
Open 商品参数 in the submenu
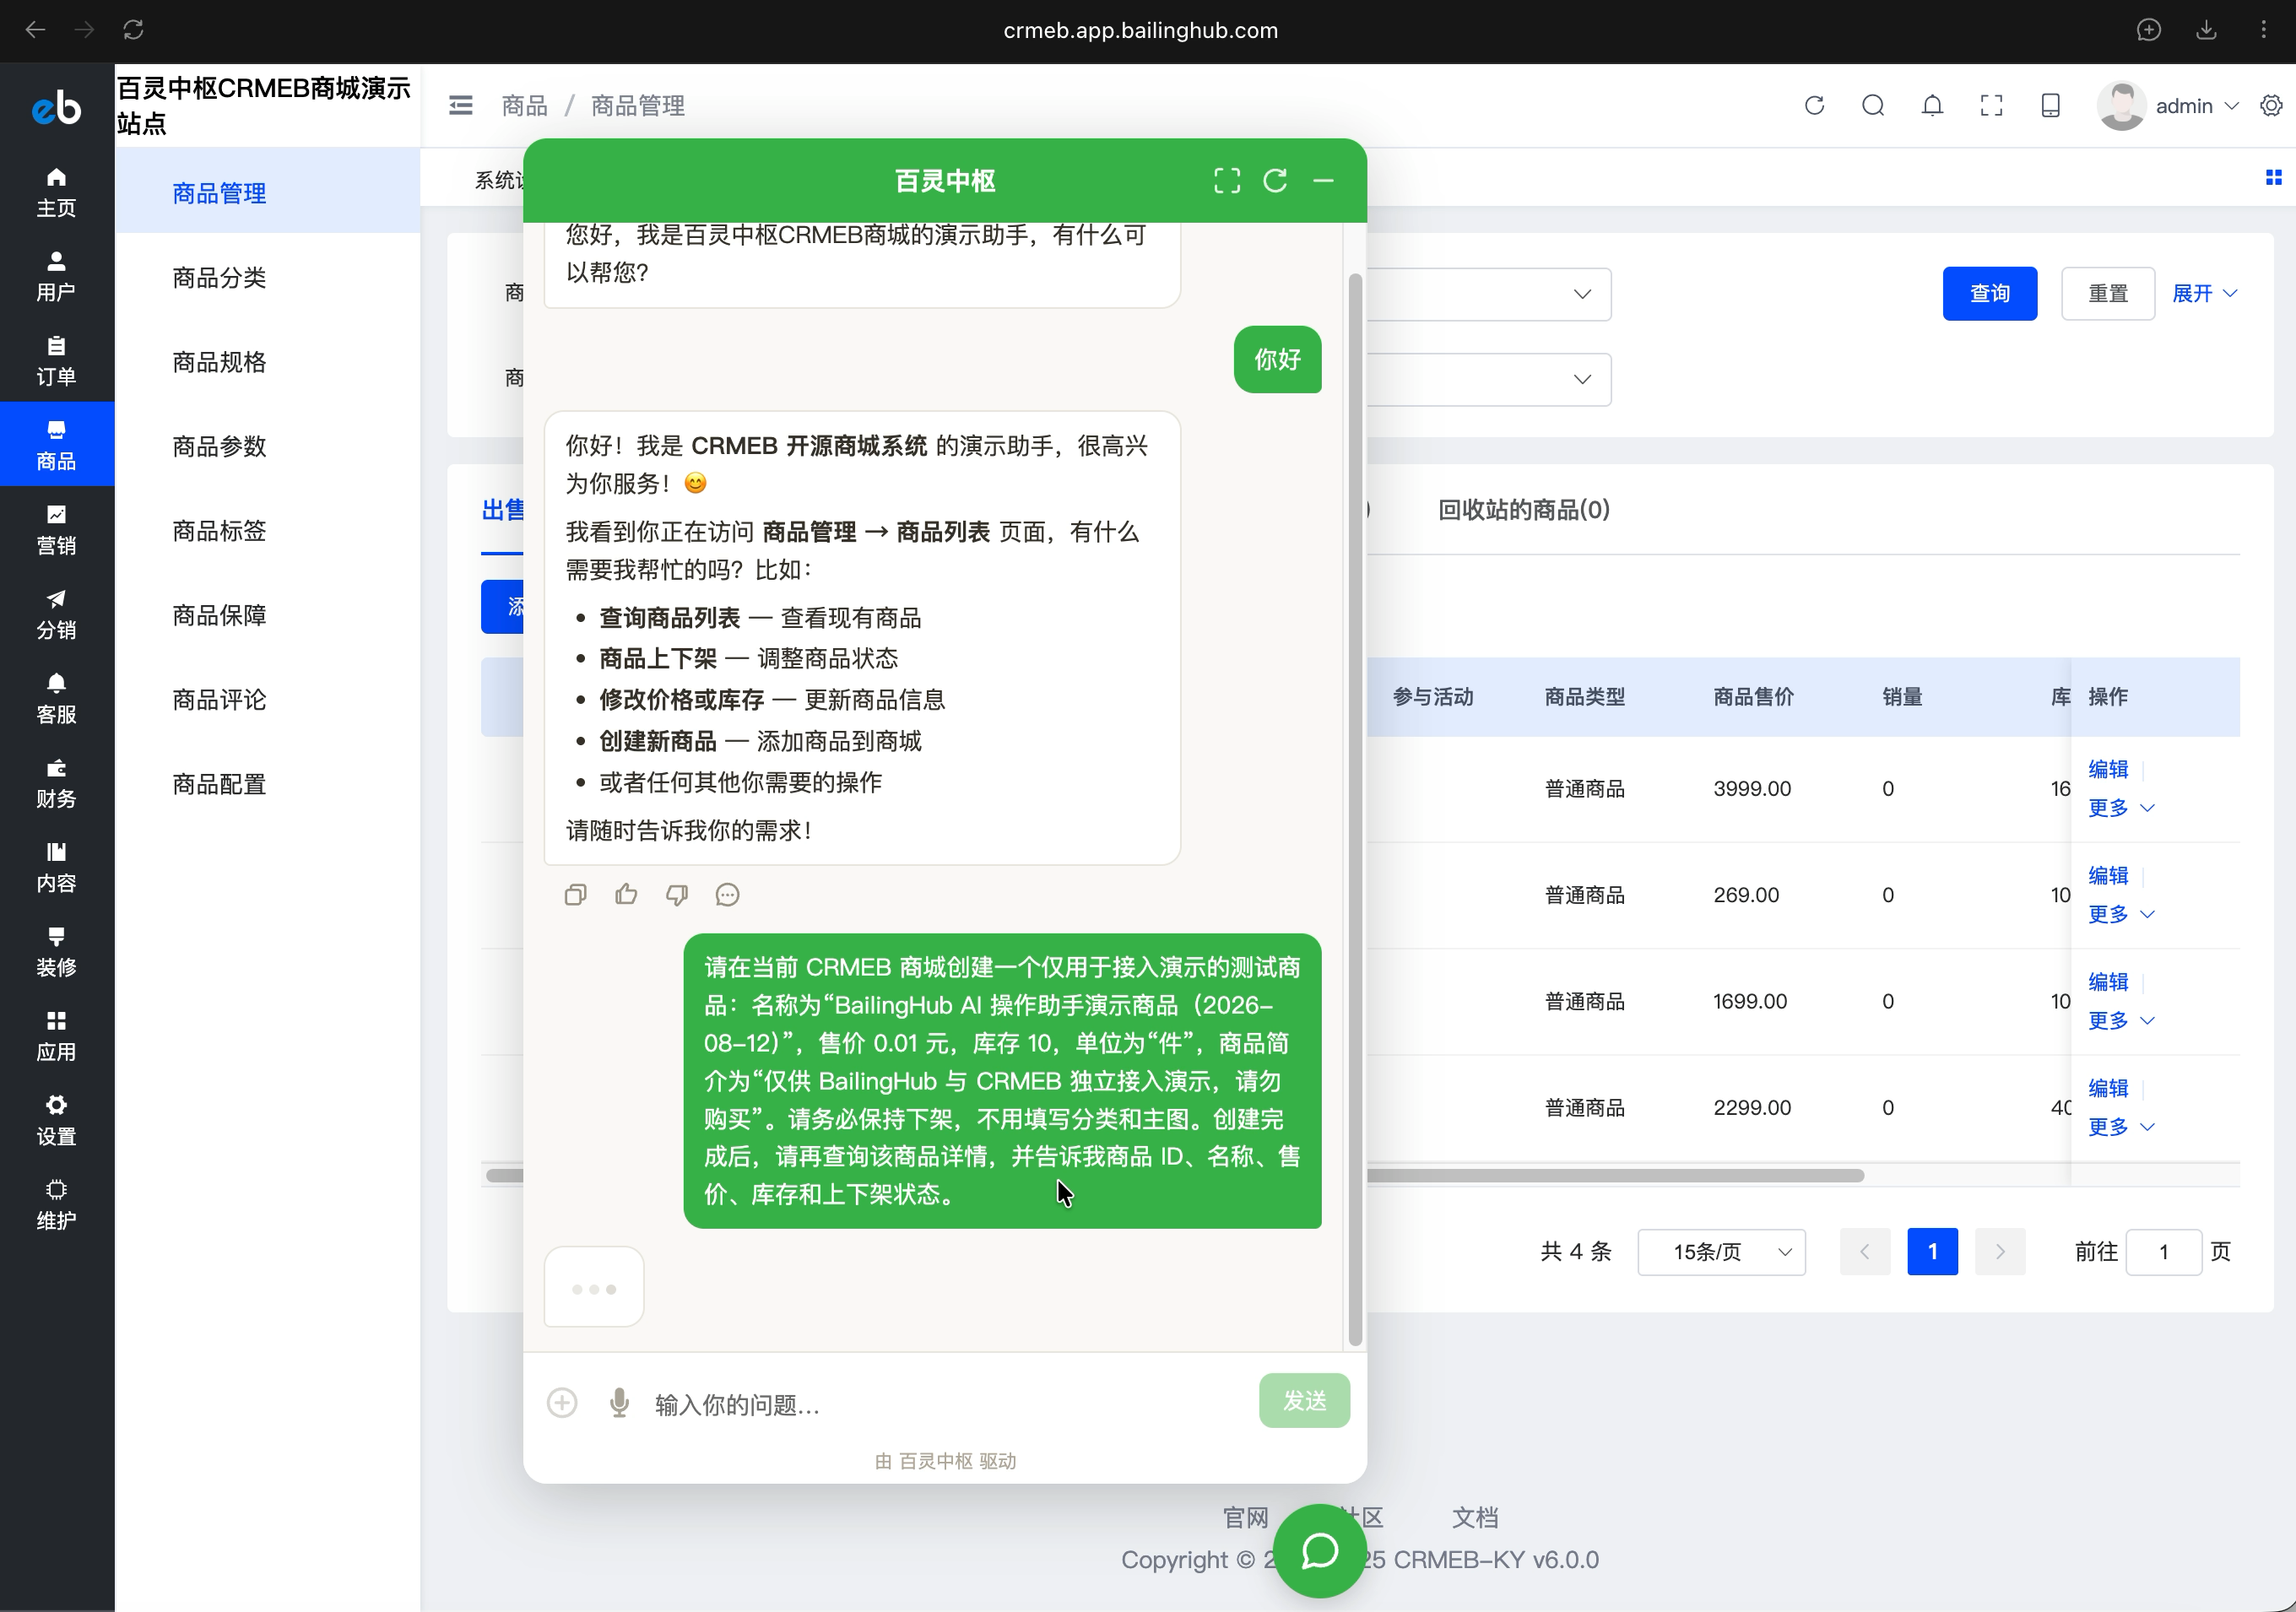267,446
